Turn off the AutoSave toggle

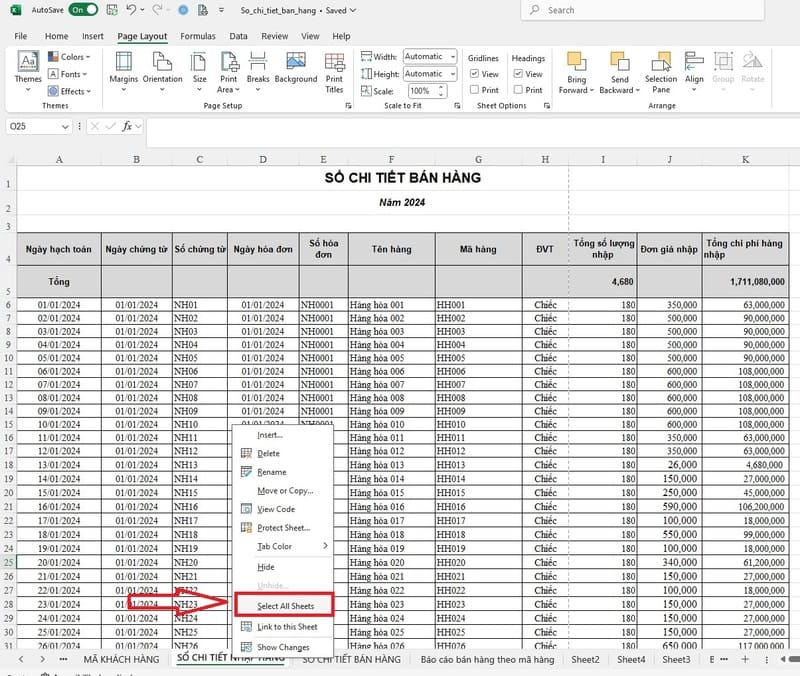click(x=84, y=10)
